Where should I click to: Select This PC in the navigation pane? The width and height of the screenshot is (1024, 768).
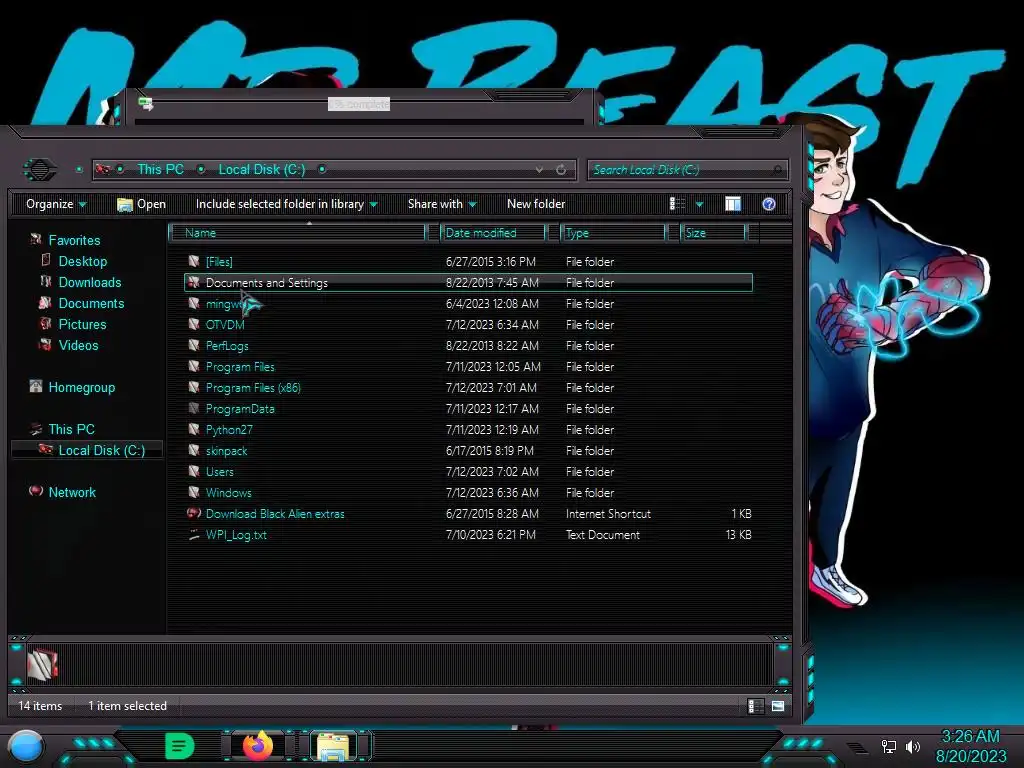coord(71,429)
